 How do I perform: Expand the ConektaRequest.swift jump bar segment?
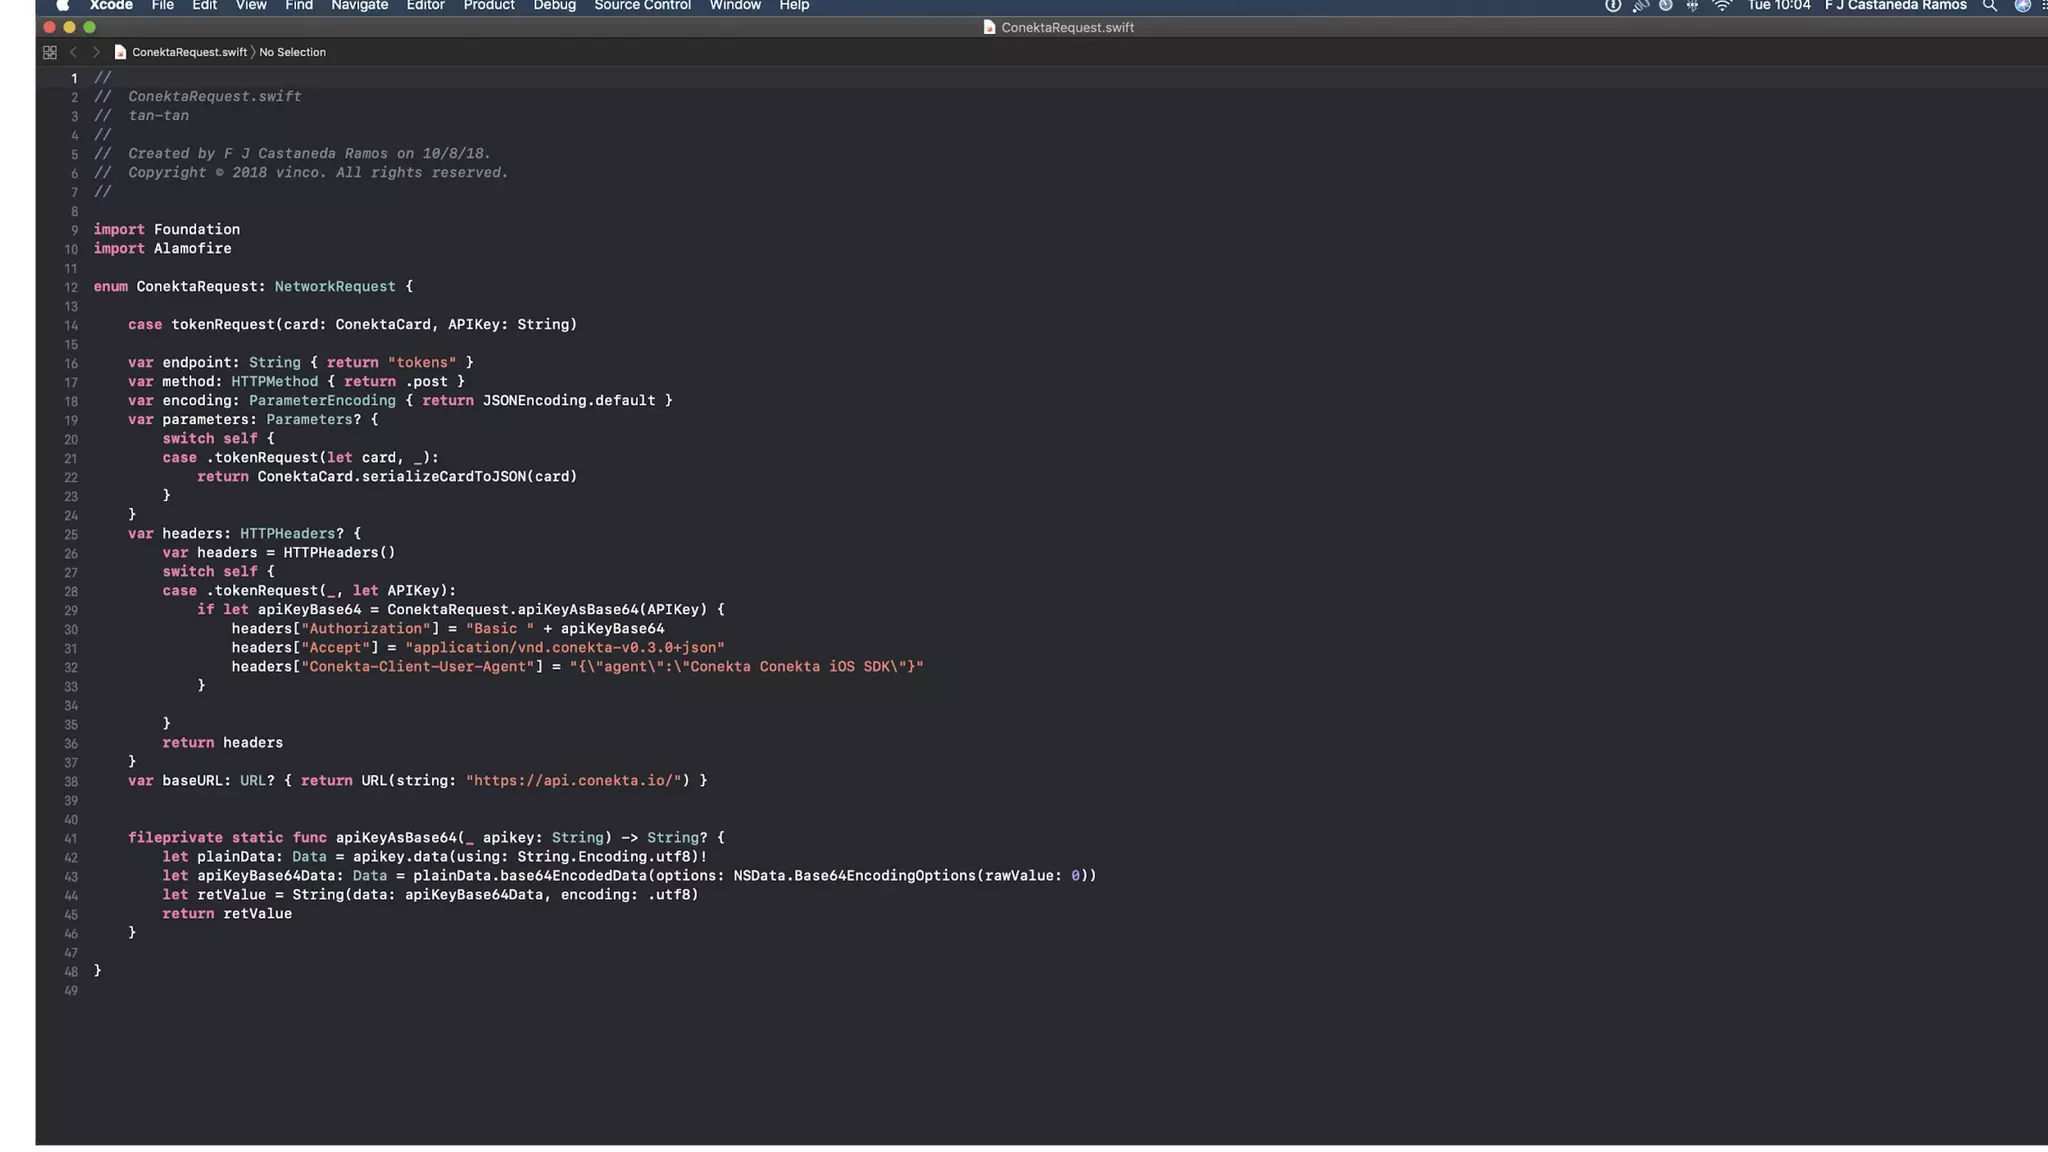(189, 52)
